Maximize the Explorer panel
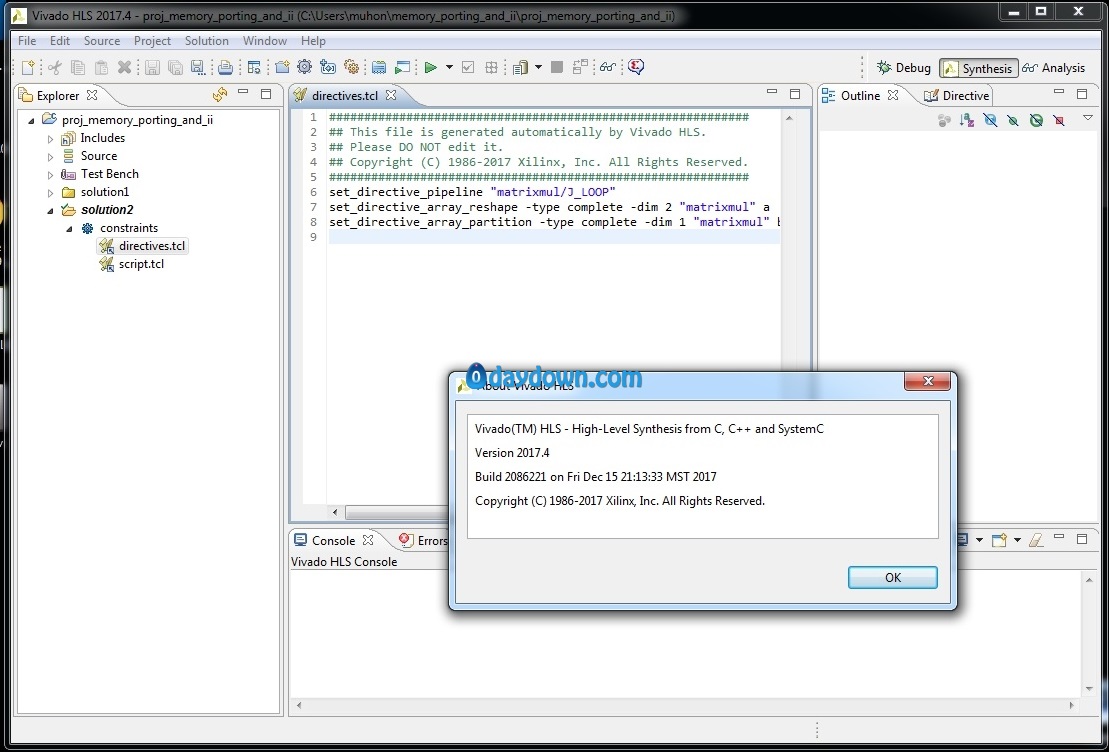Screen dimensions: 1109x752 click(x=266, y=93)
